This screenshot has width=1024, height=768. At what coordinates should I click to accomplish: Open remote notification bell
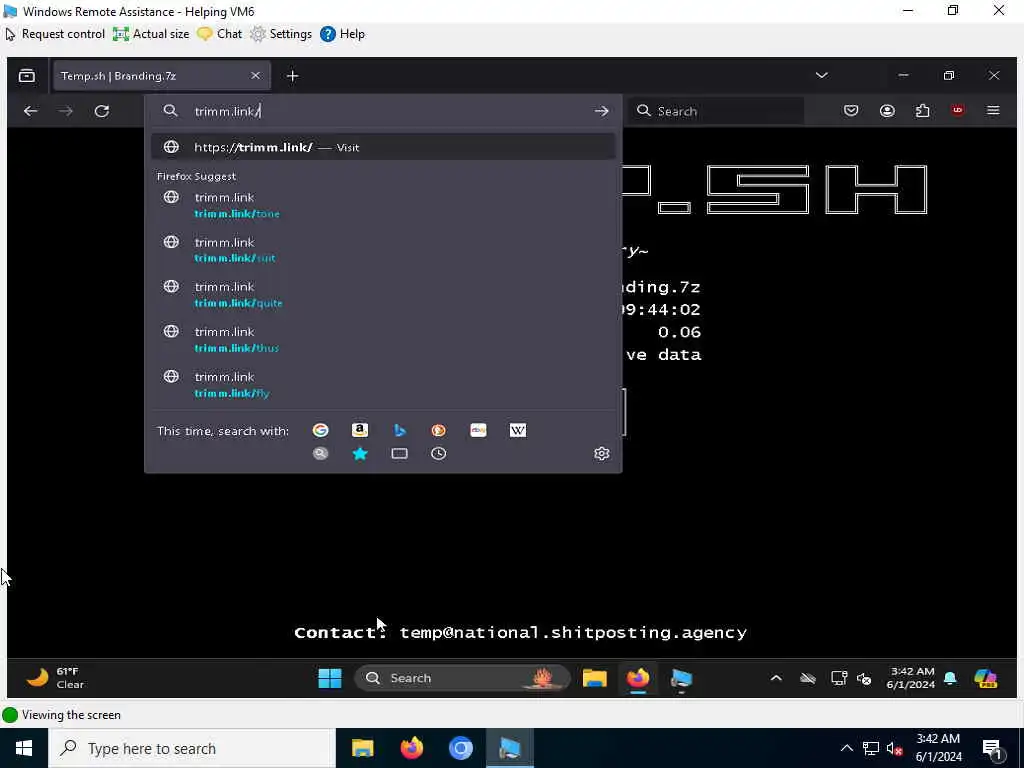click(950, 679)
